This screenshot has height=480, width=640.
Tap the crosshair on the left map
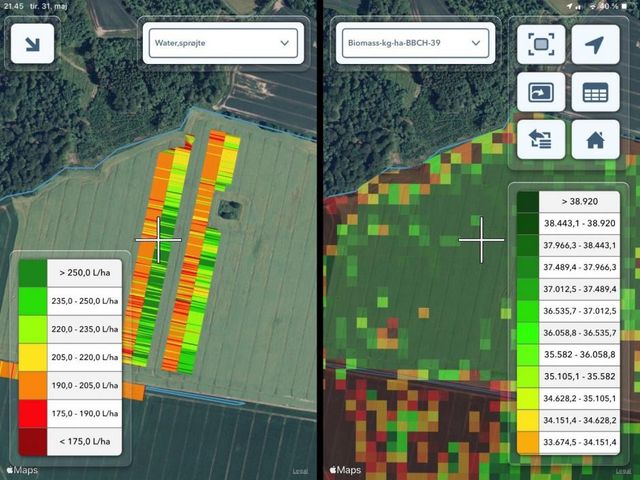coord(158,240)
